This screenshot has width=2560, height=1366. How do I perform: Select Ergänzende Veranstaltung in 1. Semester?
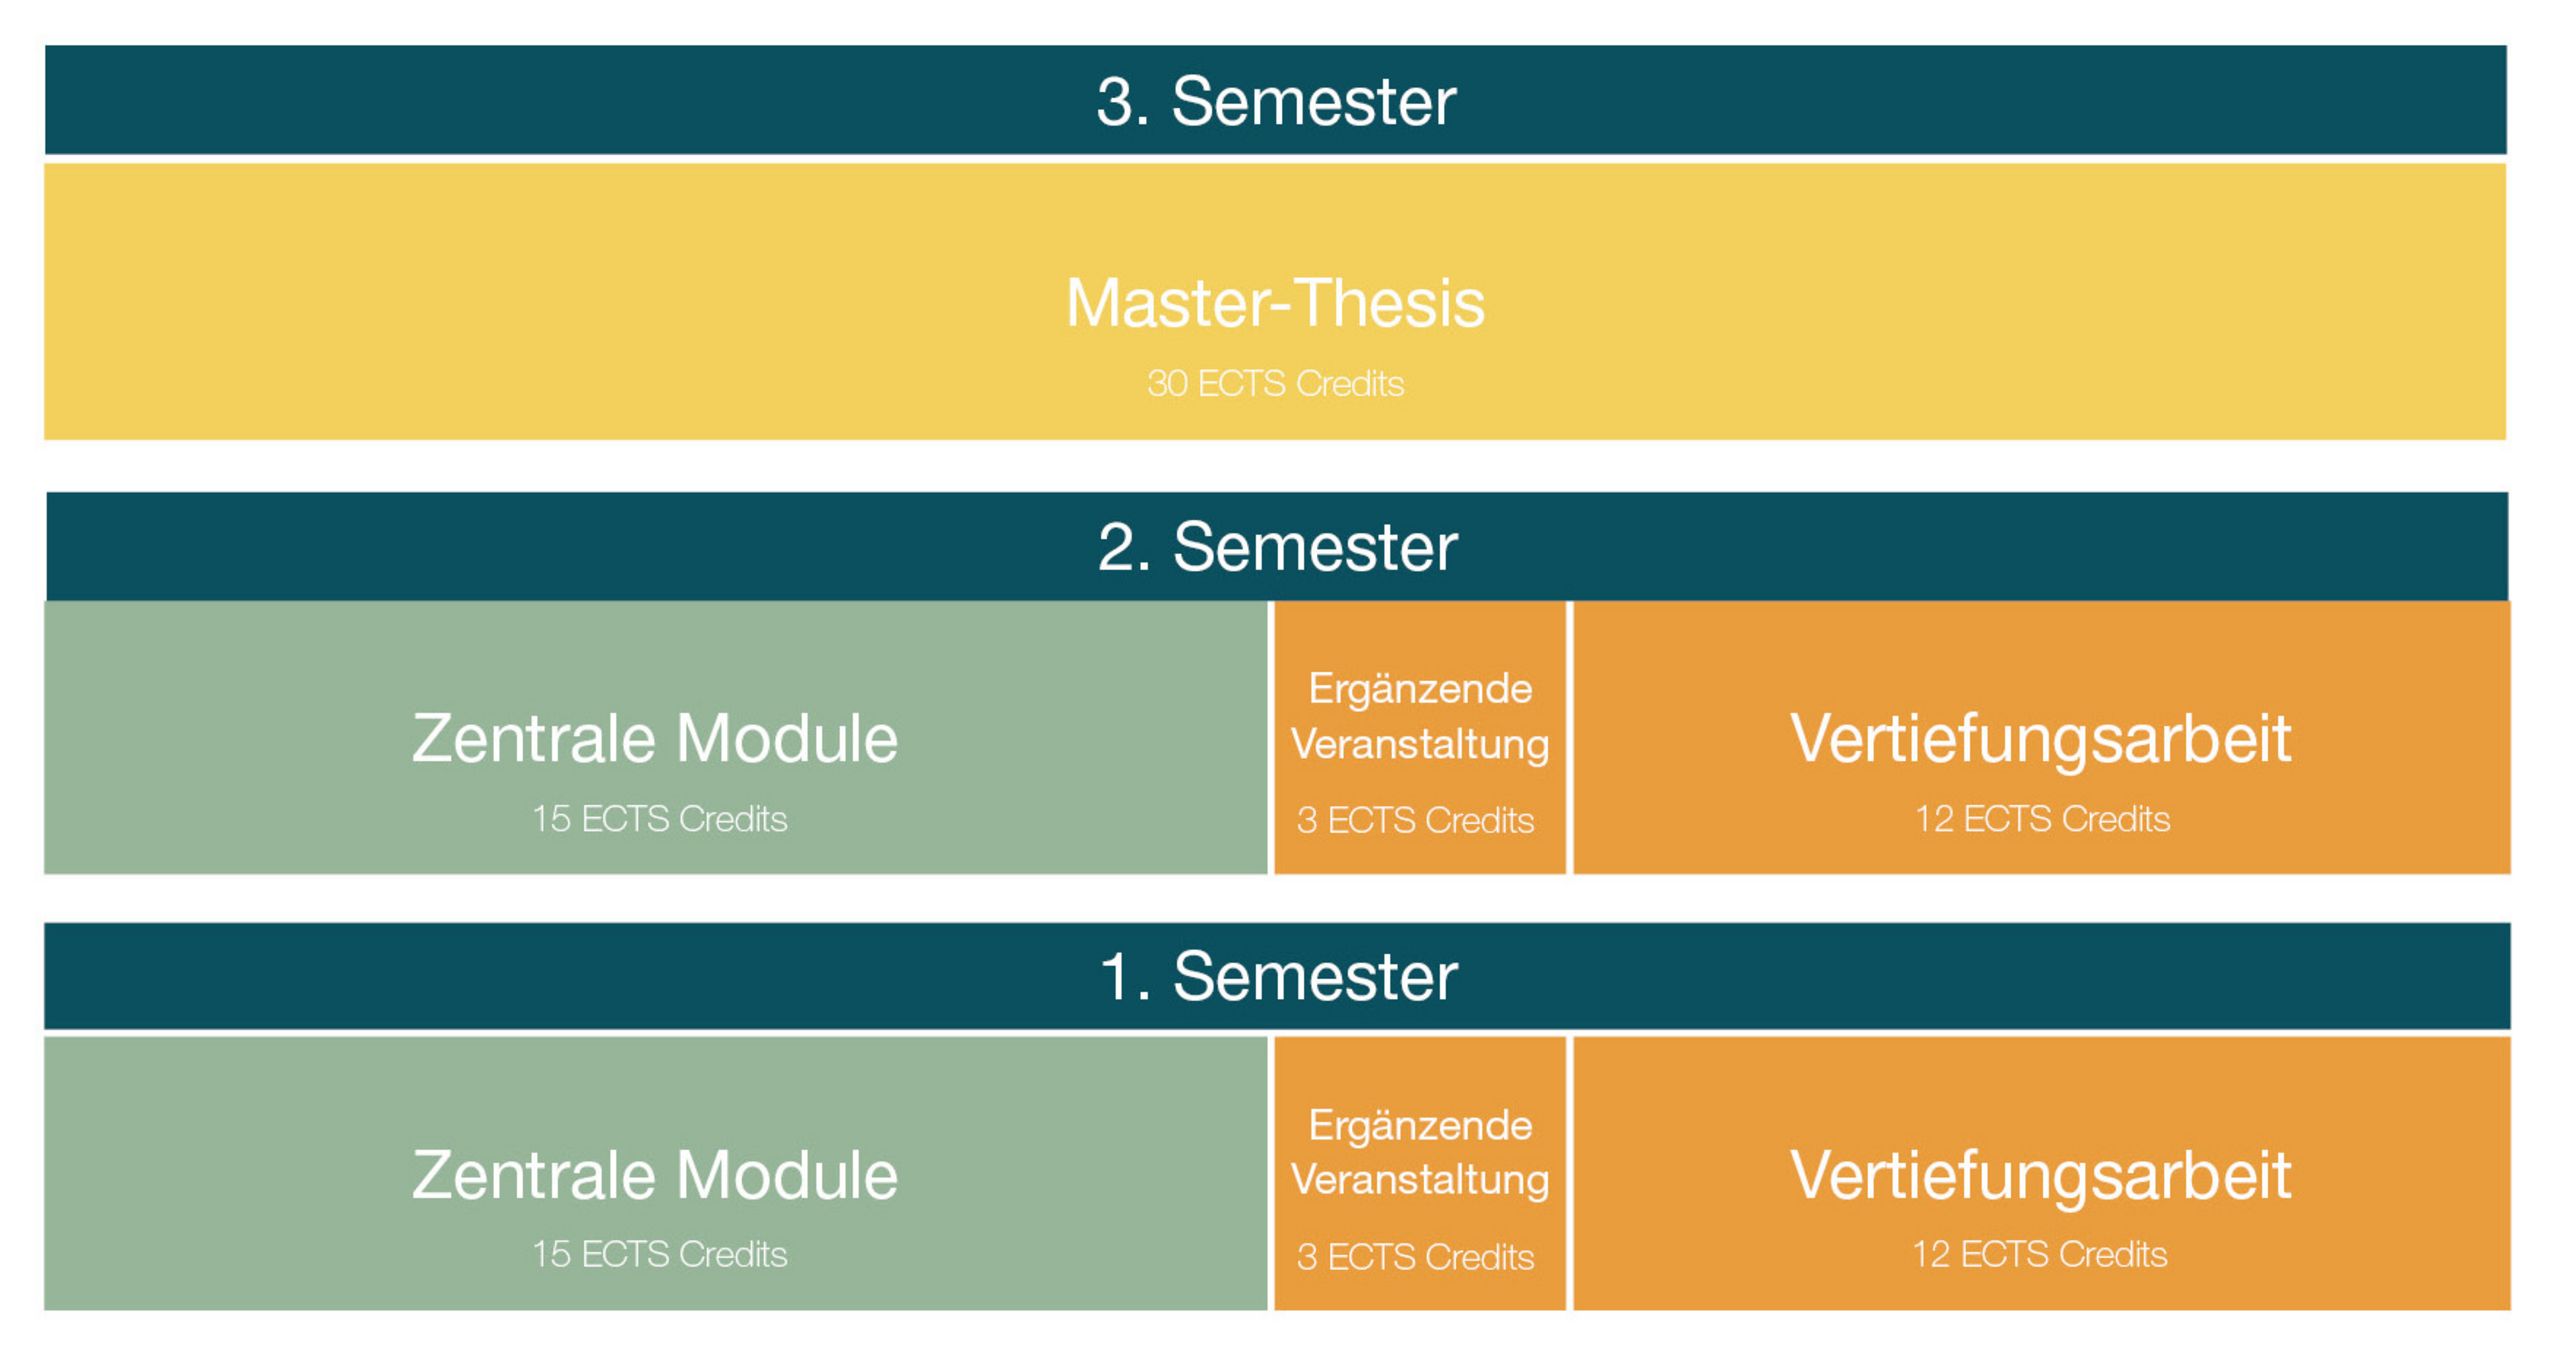pyautogui.click(x=1420, y=1152)
